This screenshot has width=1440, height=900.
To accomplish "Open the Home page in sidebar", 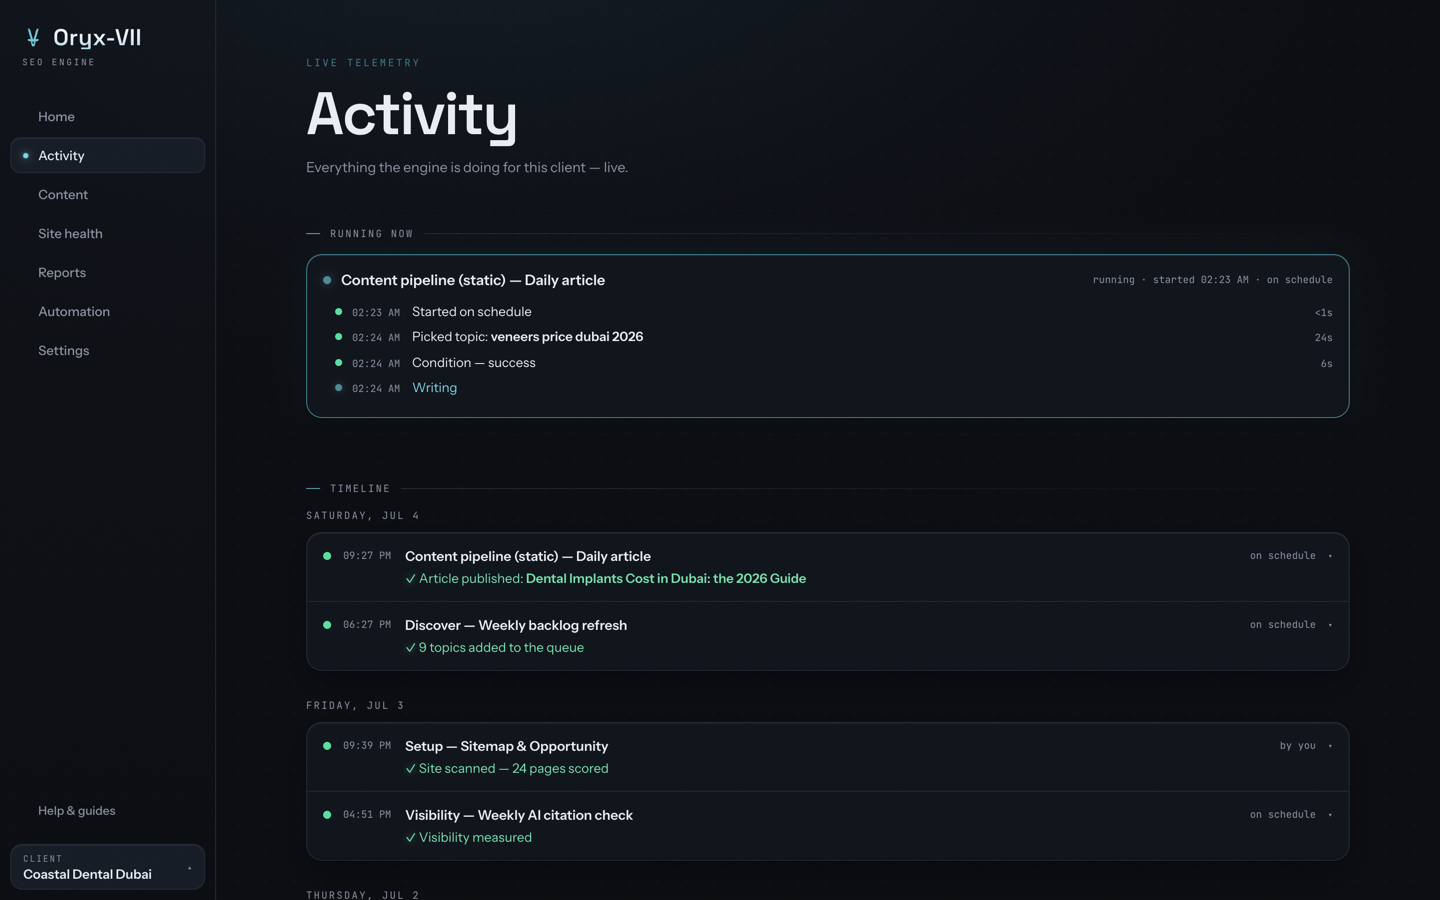I will coord(107,117).
